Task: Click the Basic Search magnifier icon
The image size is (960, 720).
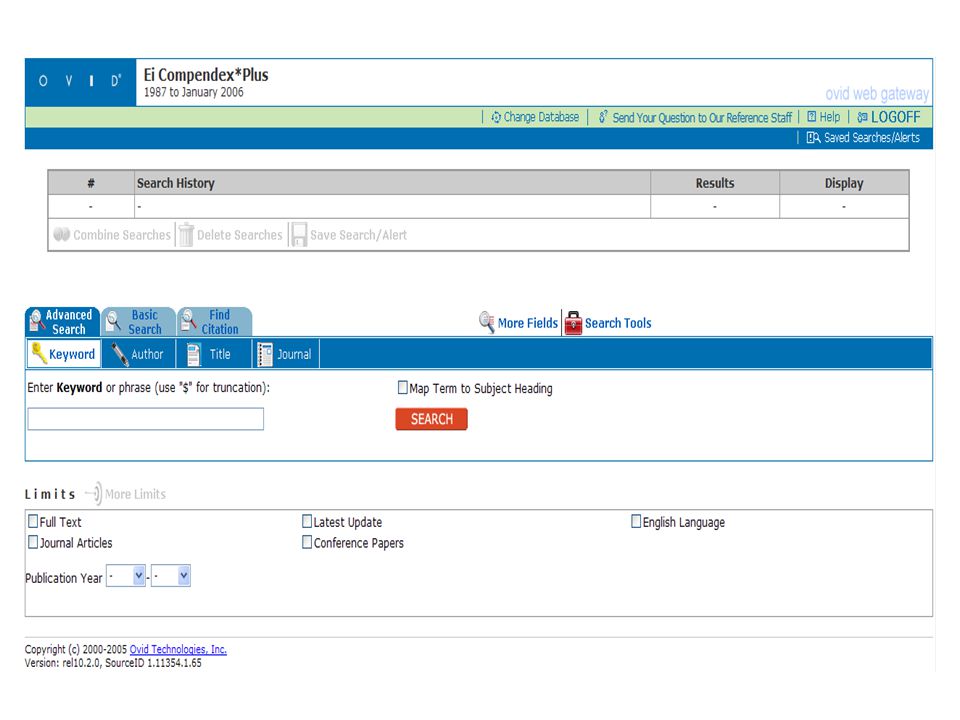Action: pos(113,320)
